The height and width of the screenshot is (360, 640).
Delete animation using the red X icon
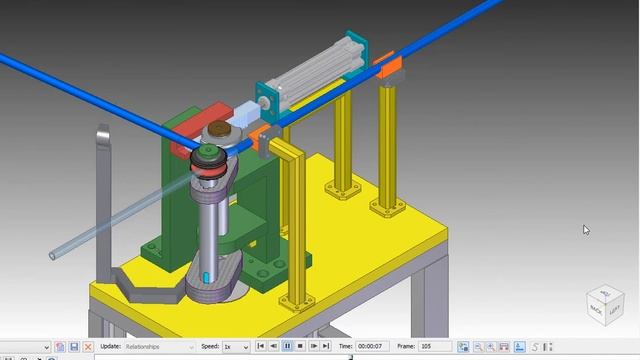coord(88,347)
